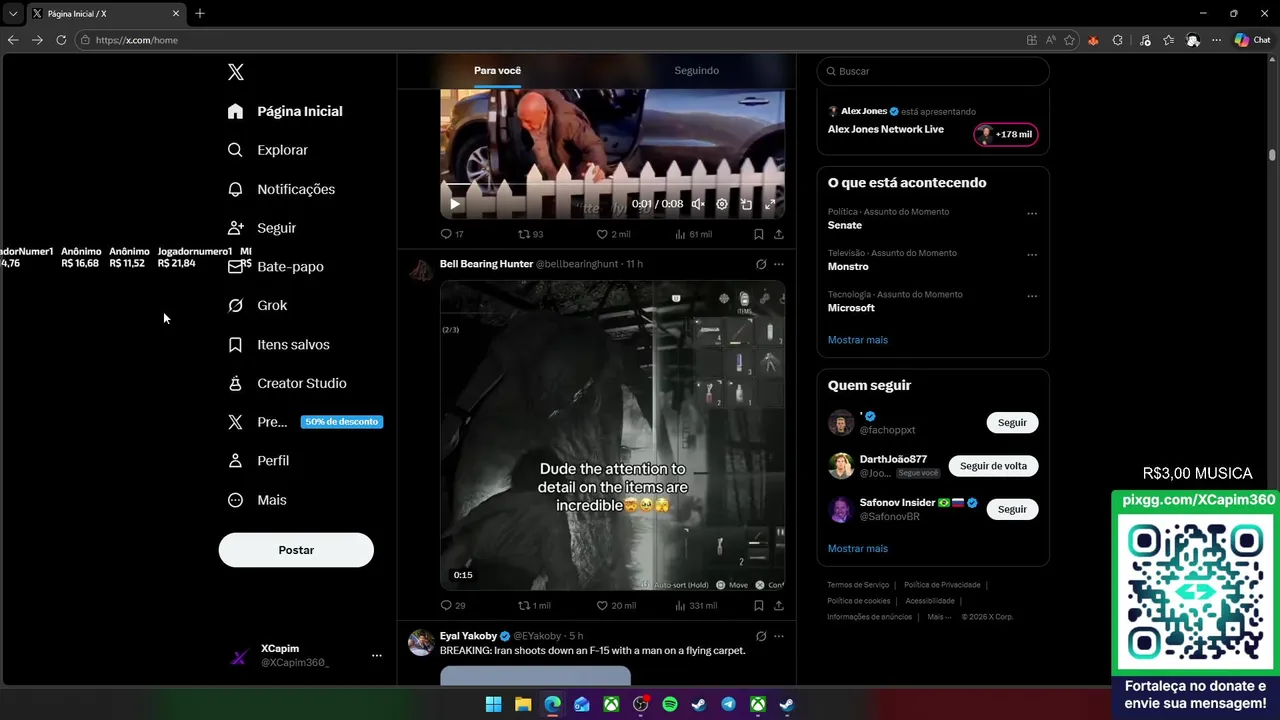The height and width of the screenshot is (720, 1280).
Task: Open the Copilot Chat button
Action: point(1254,40)
